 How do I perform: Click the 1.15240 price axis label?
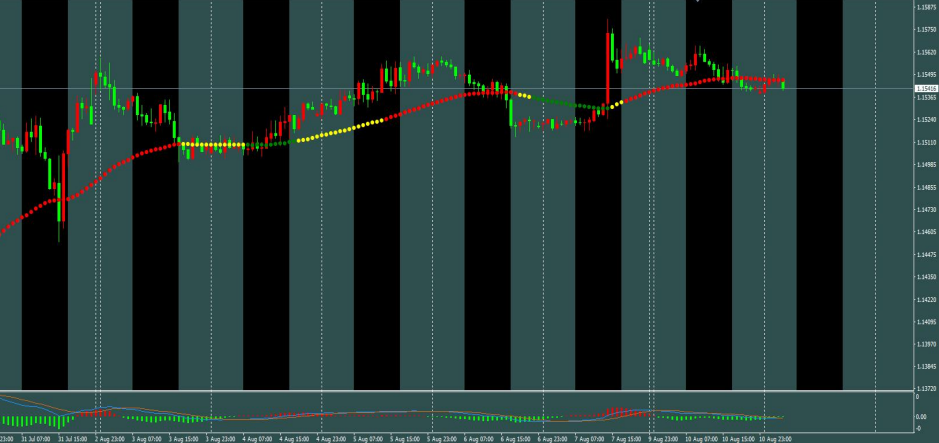[x=927, y=120]
